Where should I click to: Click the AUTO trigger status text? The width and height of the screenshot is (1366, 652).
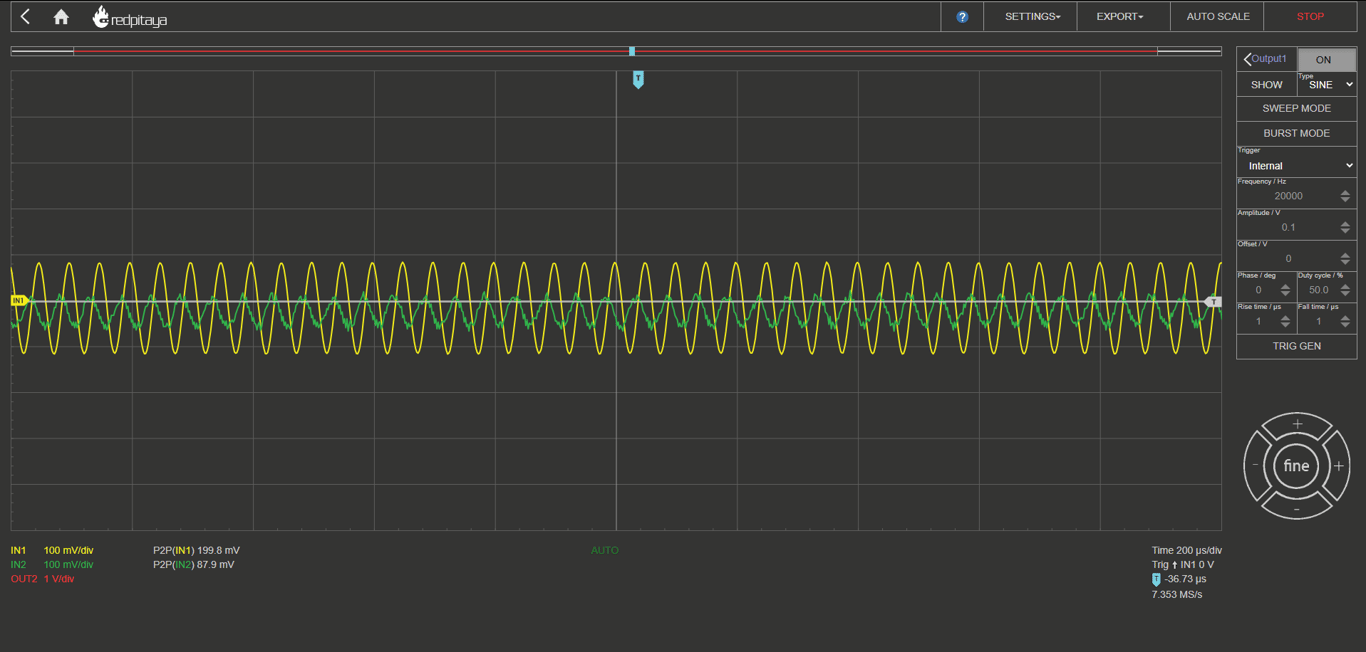(605, 550)
